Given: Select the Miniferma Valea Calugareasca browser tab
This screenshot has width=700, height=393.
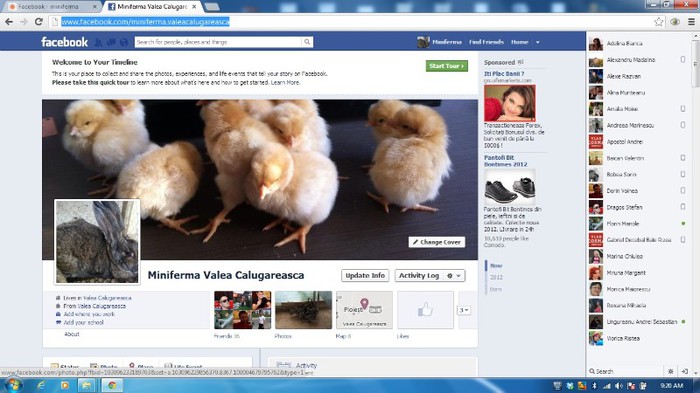Looking at the screenshot, I should click(153, 7).
